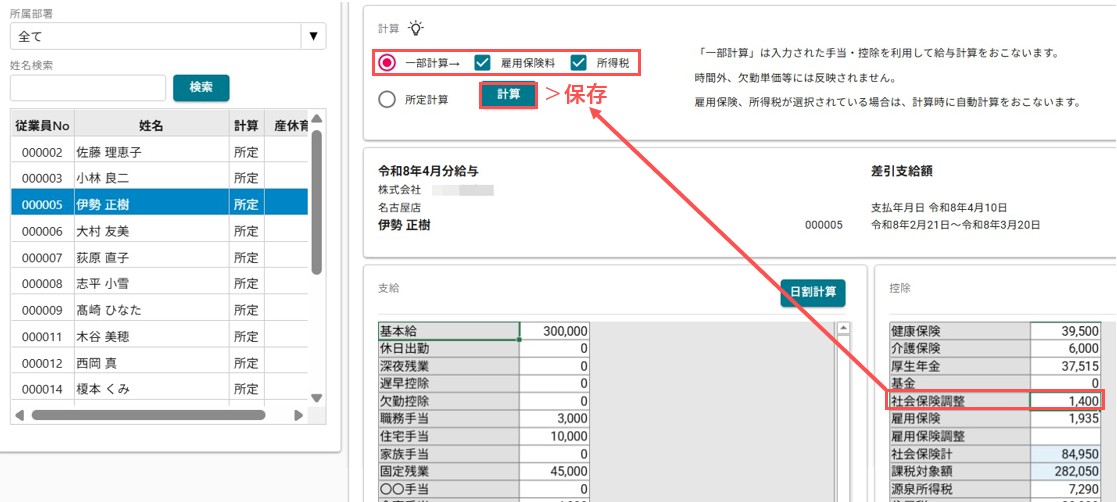
Task: Click the employee list horizontal scroll right arrow
Action: pyautogui.click(x=298, y=415)
